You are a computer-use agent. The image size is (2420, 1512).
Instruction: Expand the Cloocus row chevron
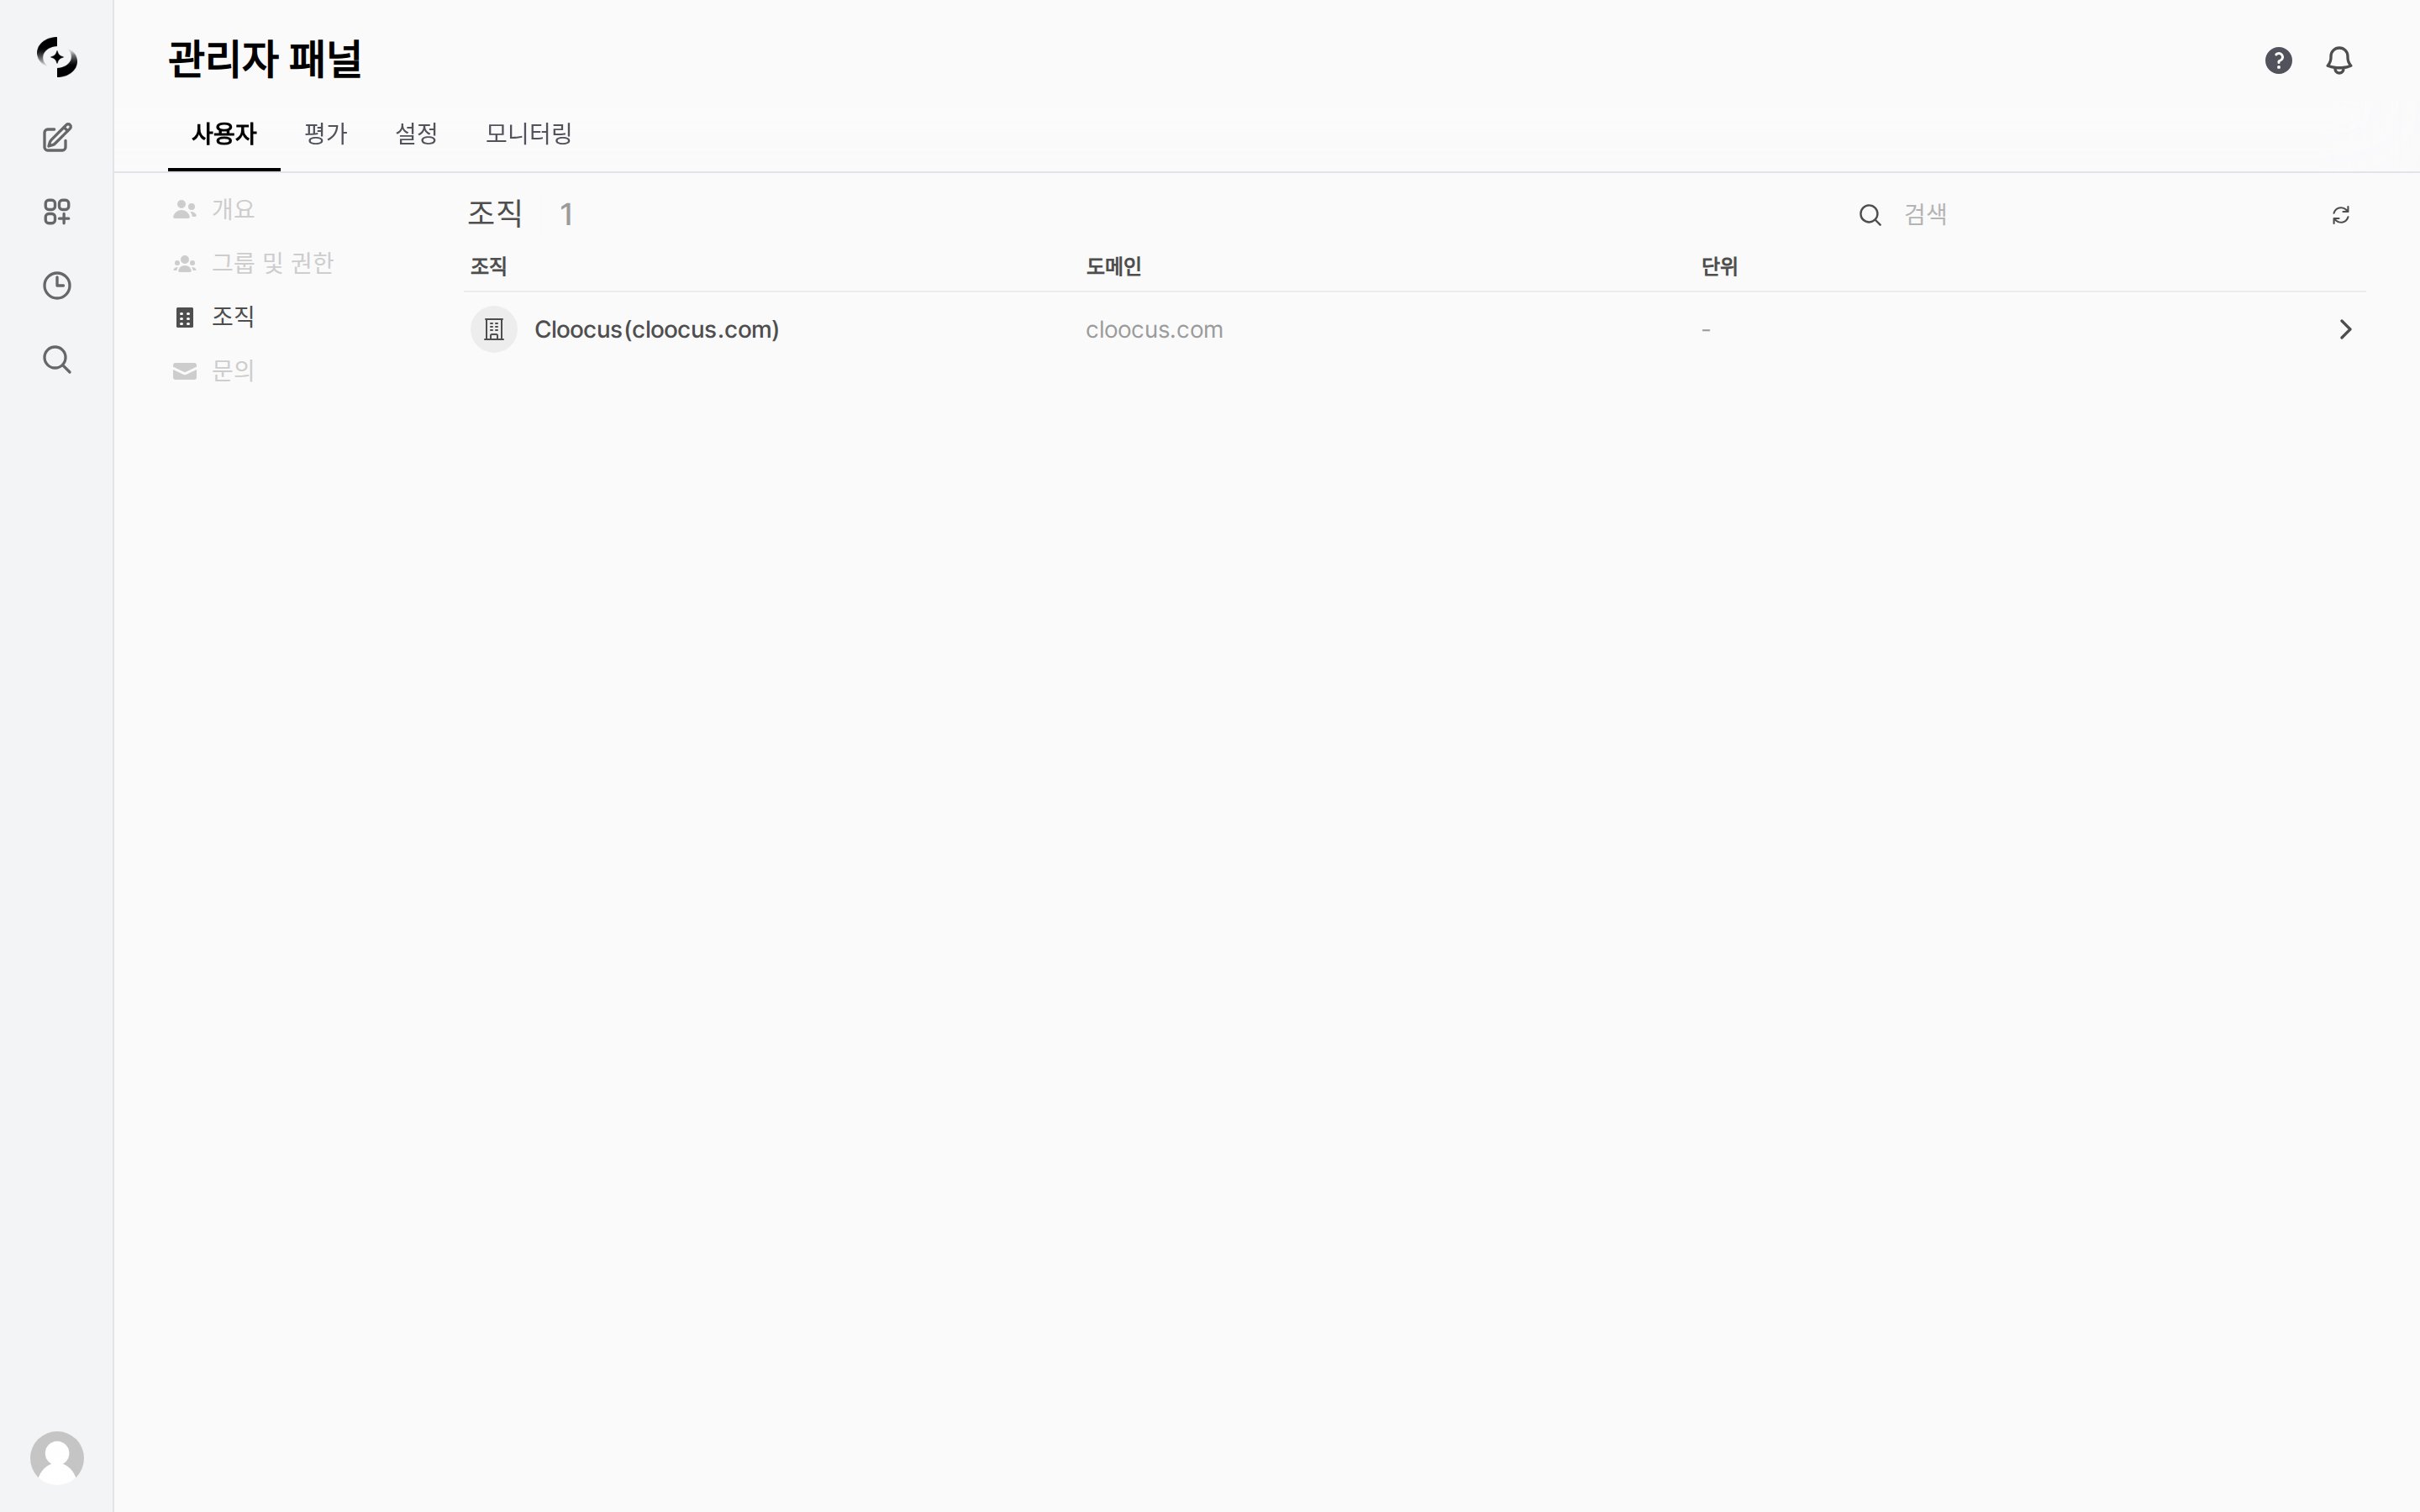pos(2345,330)
